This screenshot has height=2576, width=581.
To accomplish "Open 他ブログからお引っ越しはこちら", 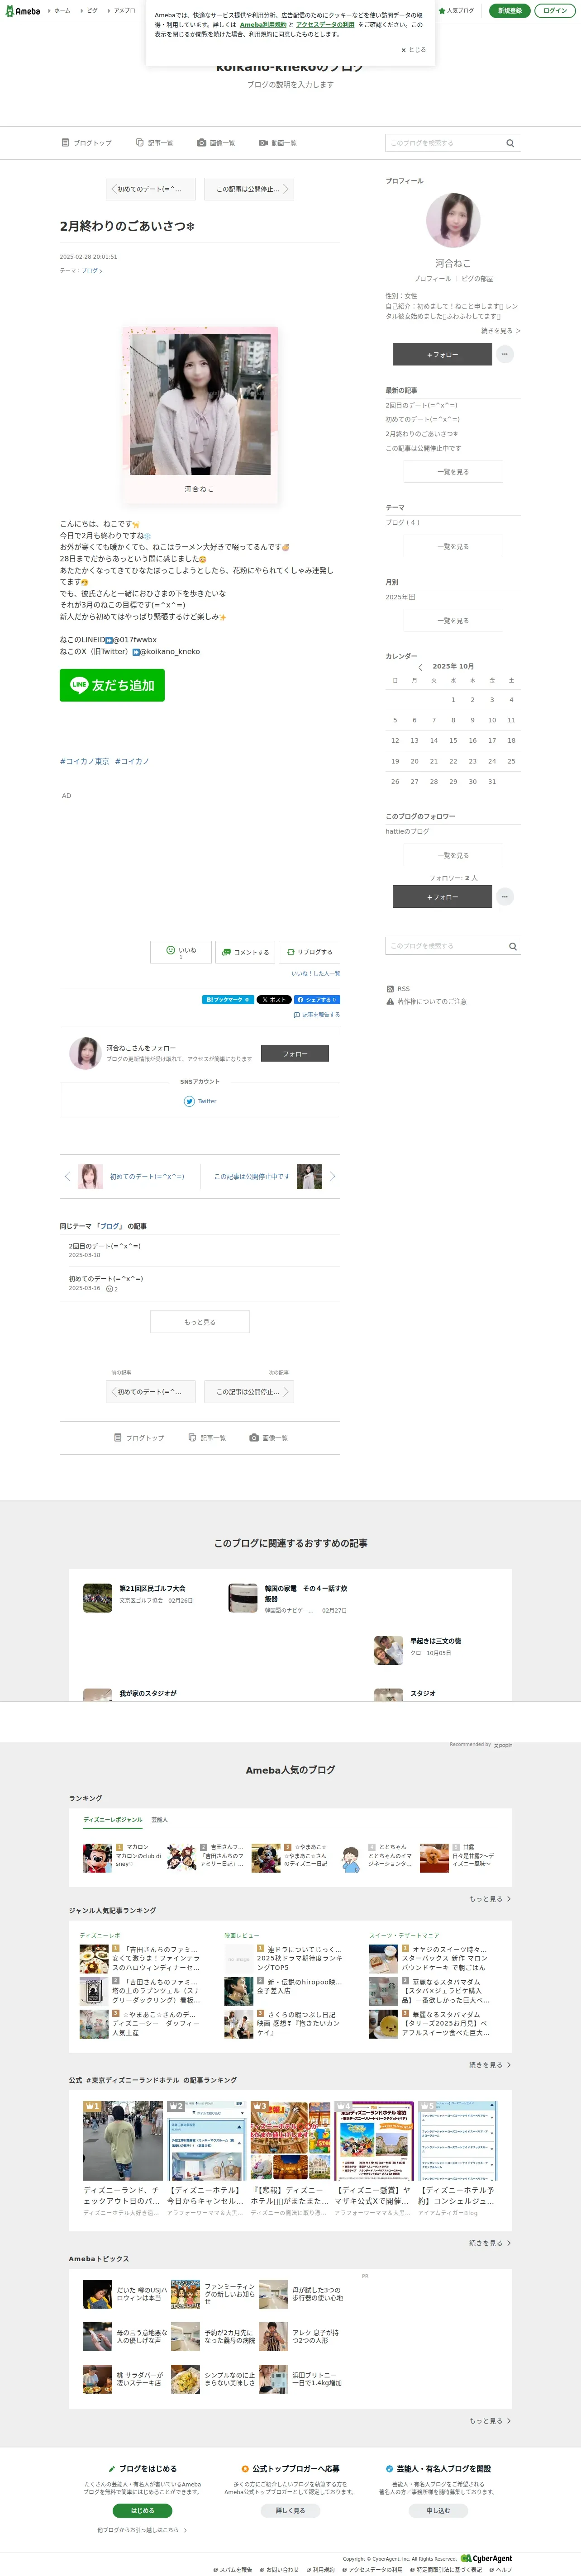I will click(x=141, y=2530).
